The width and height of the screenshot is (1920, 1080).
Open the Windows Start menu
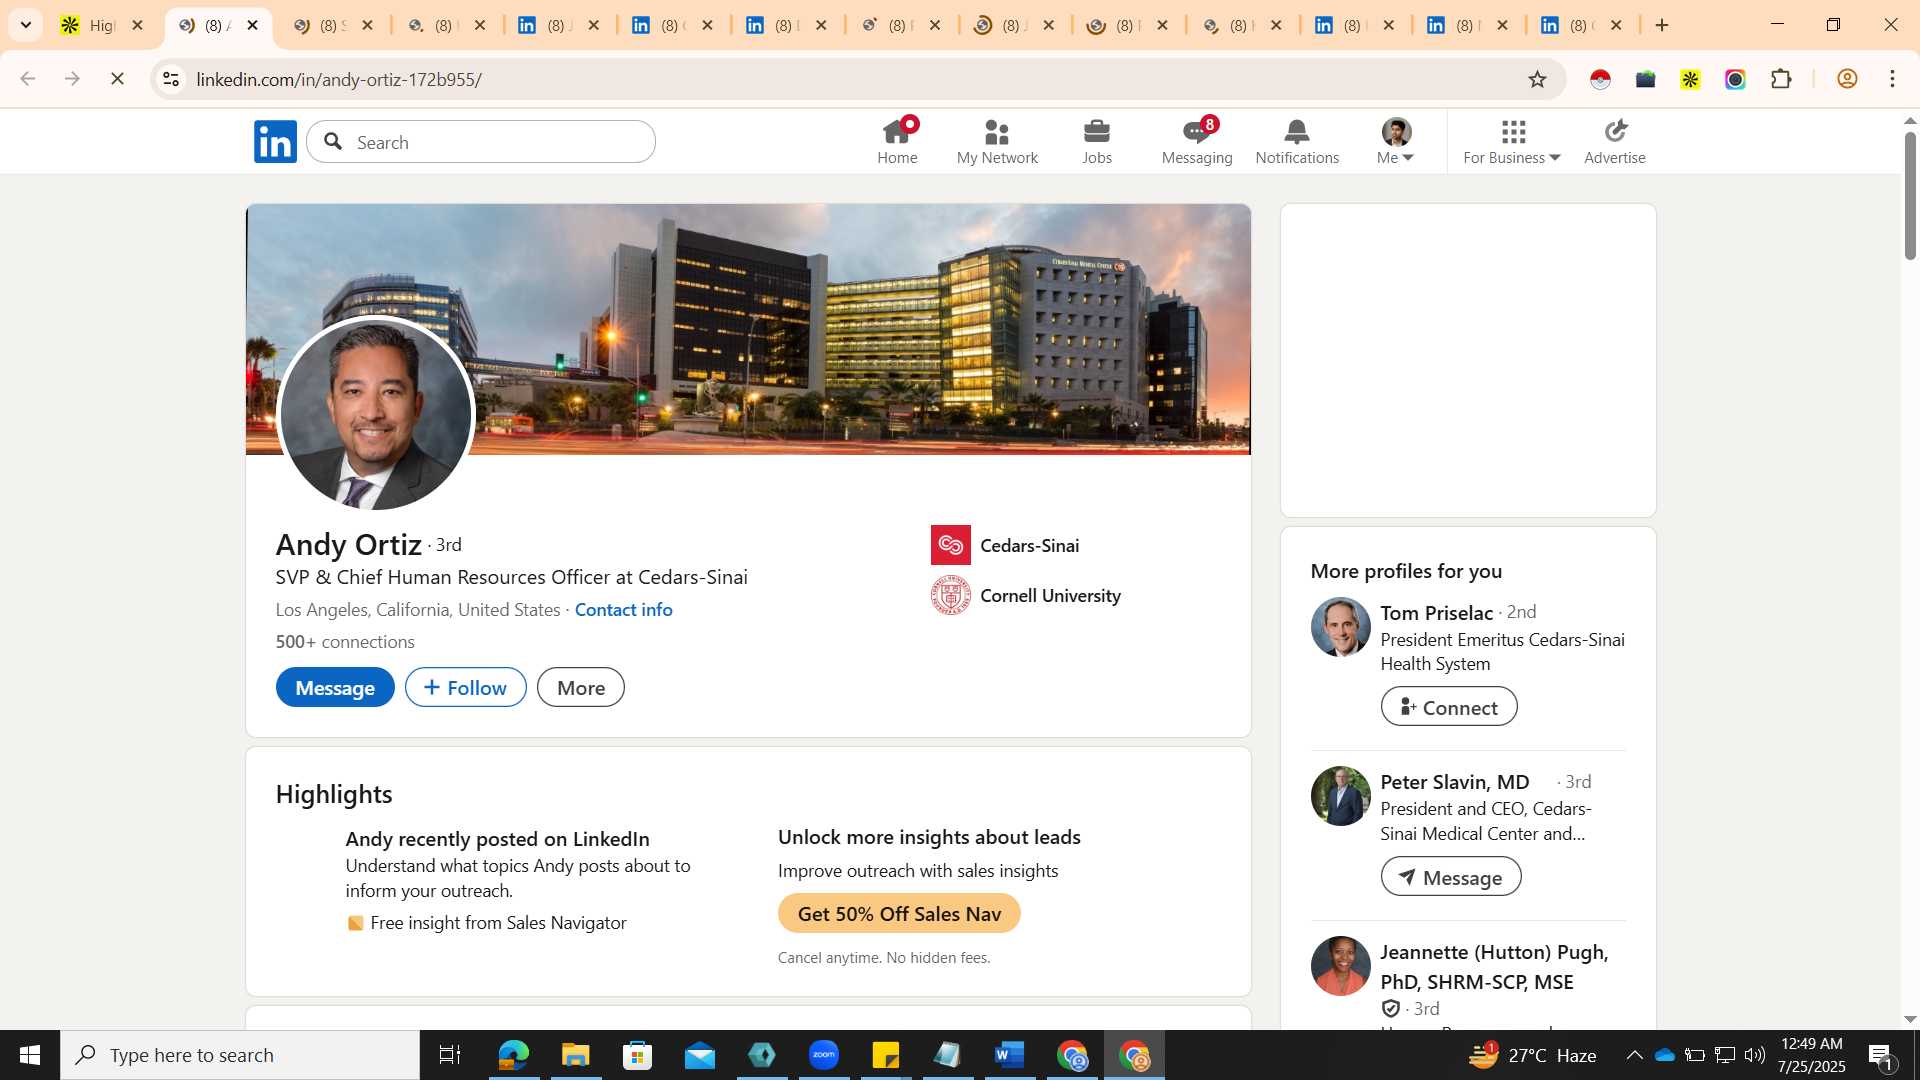click(29, 1055)
